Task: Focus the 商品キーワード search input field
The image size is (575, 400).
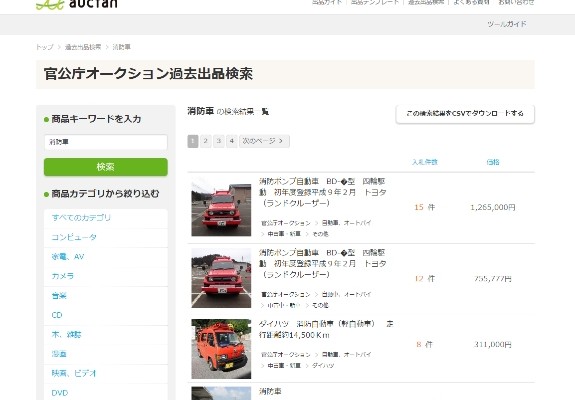Action: 106,142
